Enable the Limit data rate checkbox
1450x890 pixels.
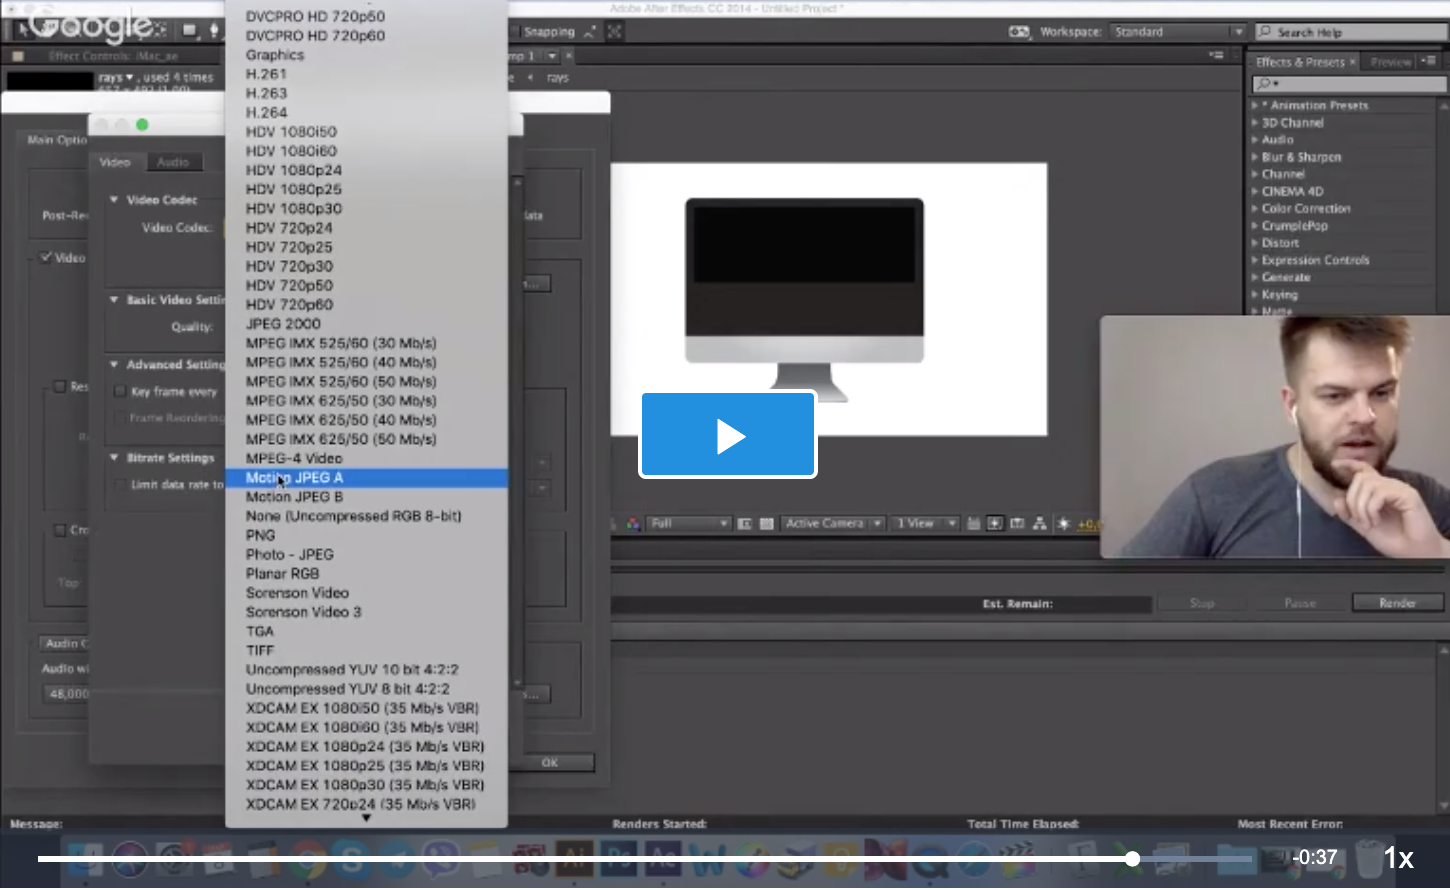120,485
